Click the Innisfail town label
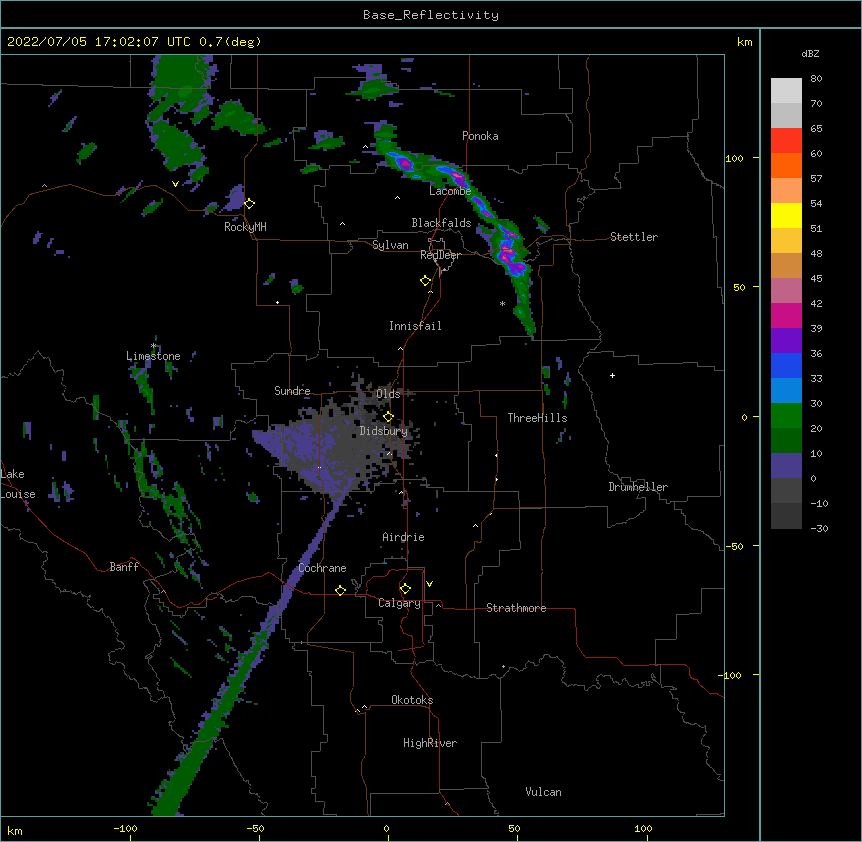The image size is (862, 842). pos(415,326)
